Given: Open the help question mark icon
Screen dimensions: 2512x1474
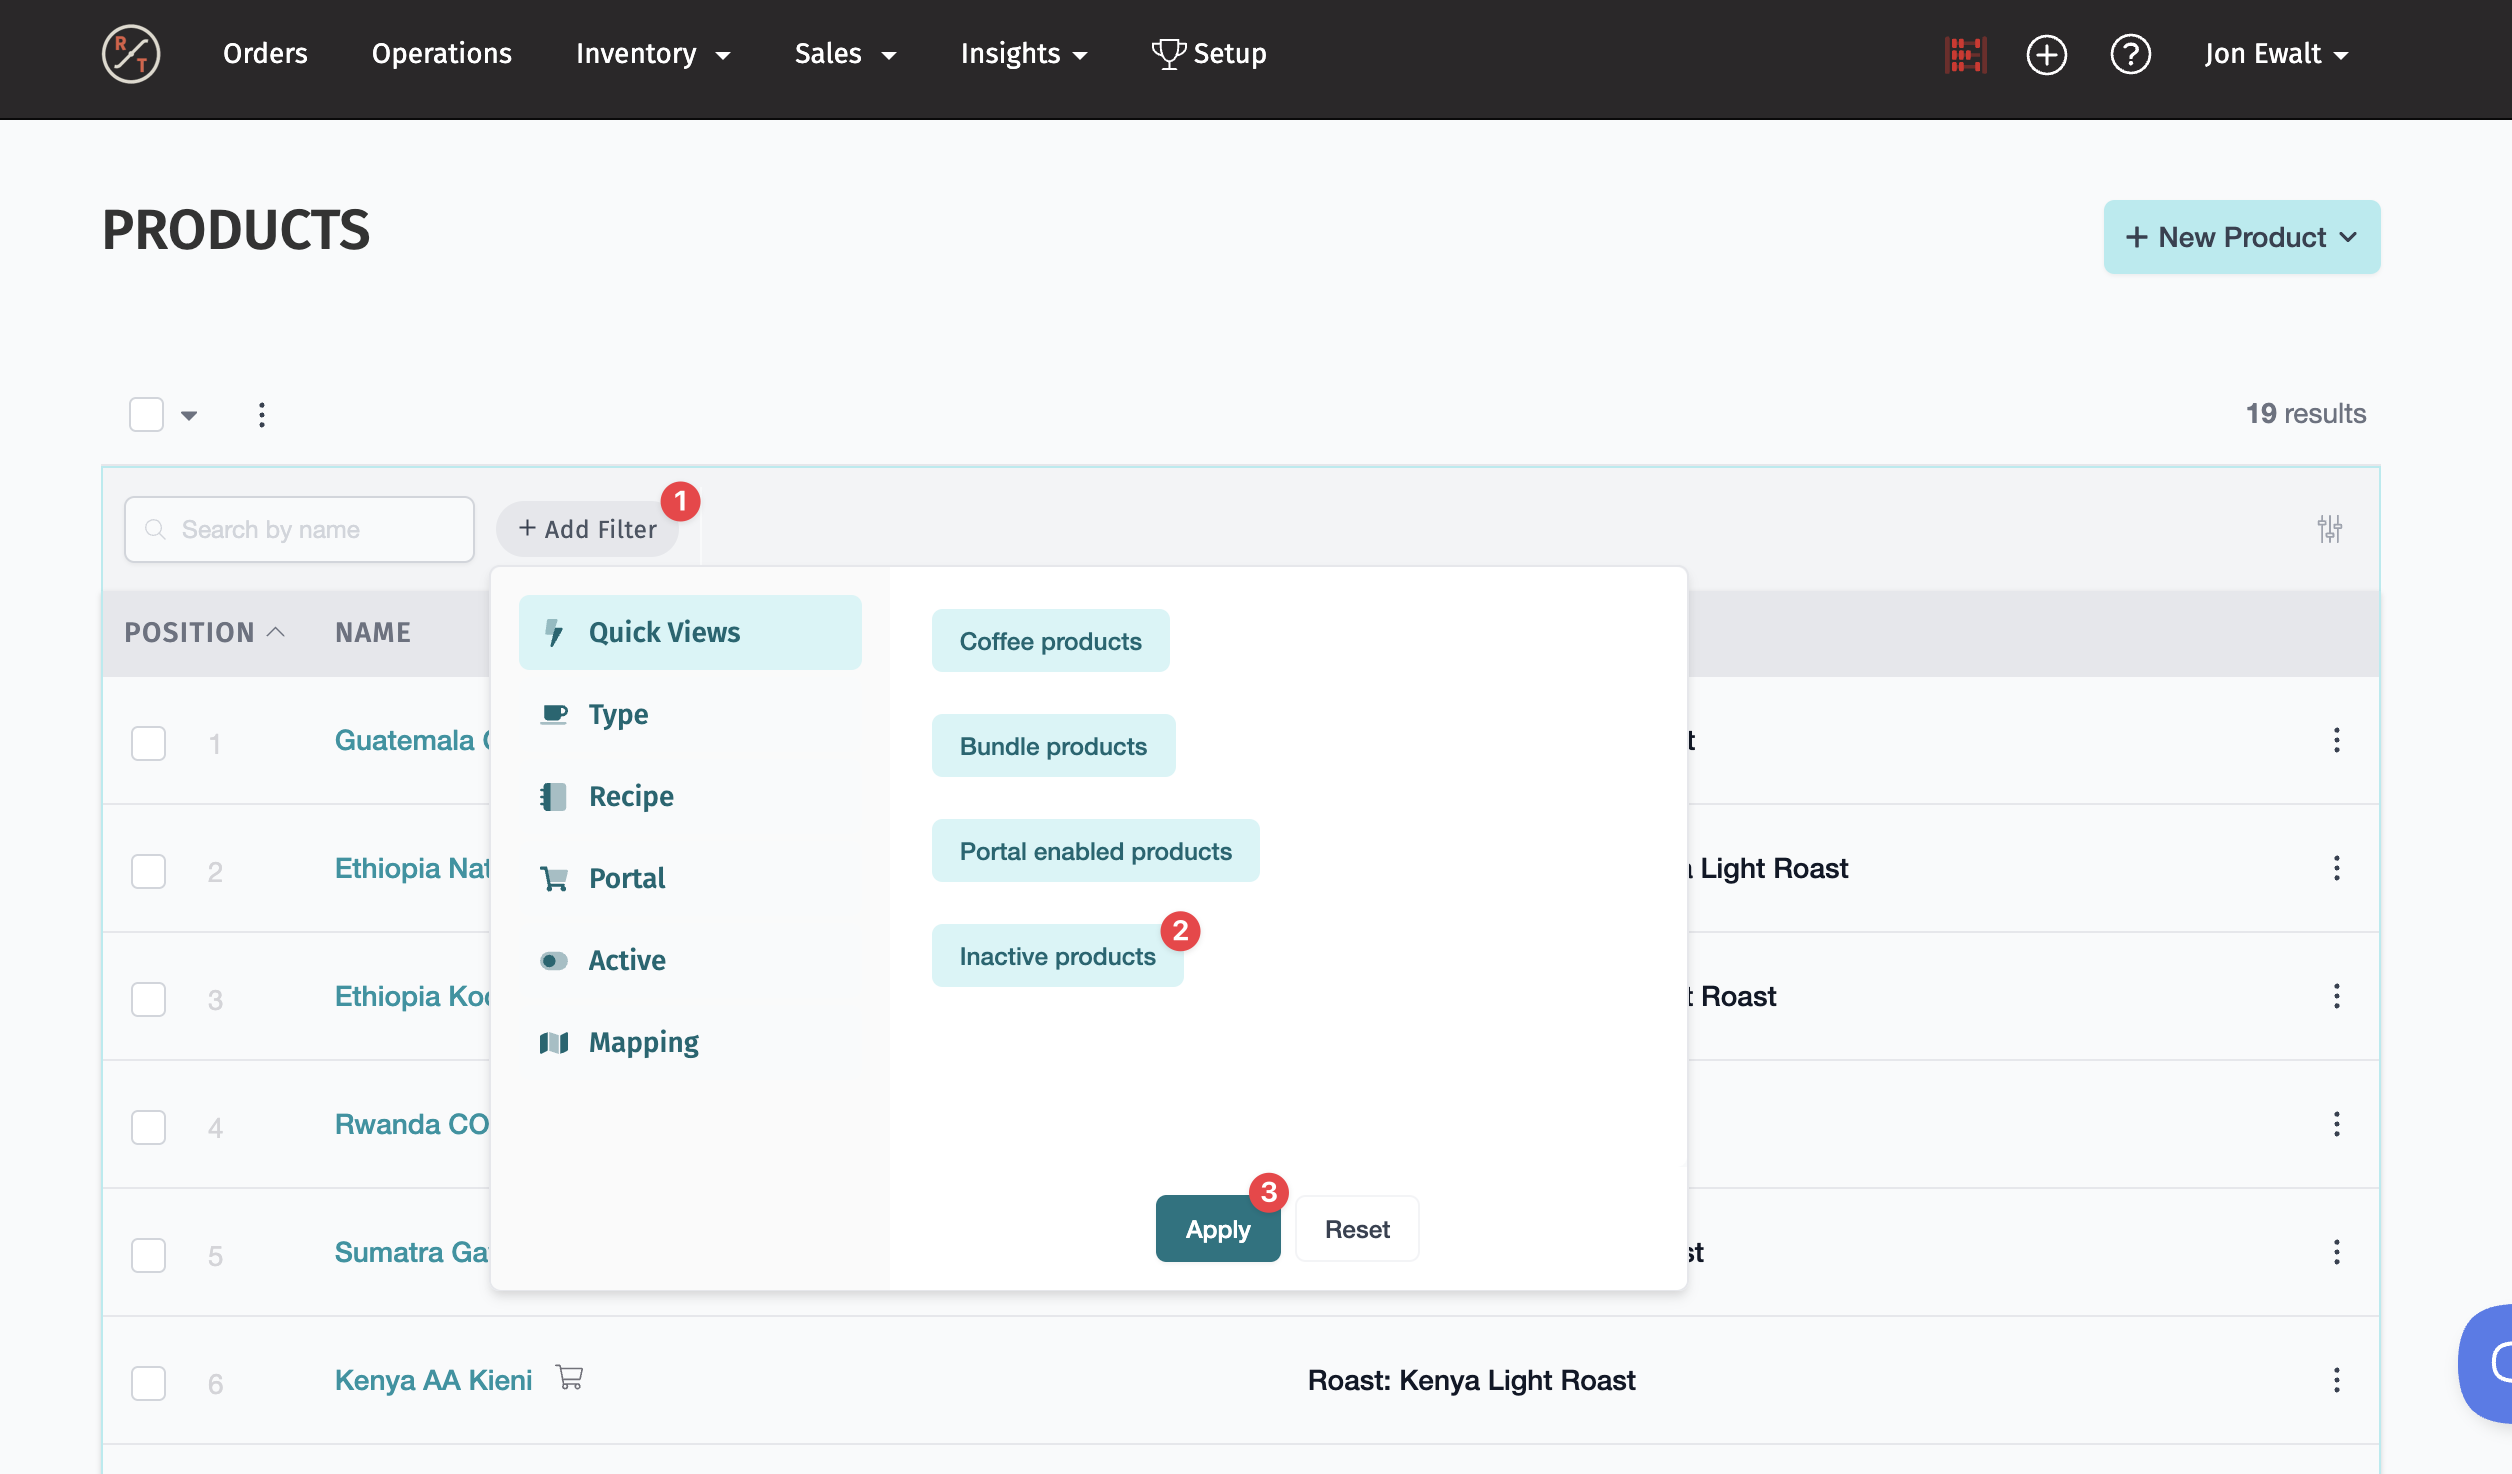Looking at the screenshot, I should click(x=2130, y=54).
